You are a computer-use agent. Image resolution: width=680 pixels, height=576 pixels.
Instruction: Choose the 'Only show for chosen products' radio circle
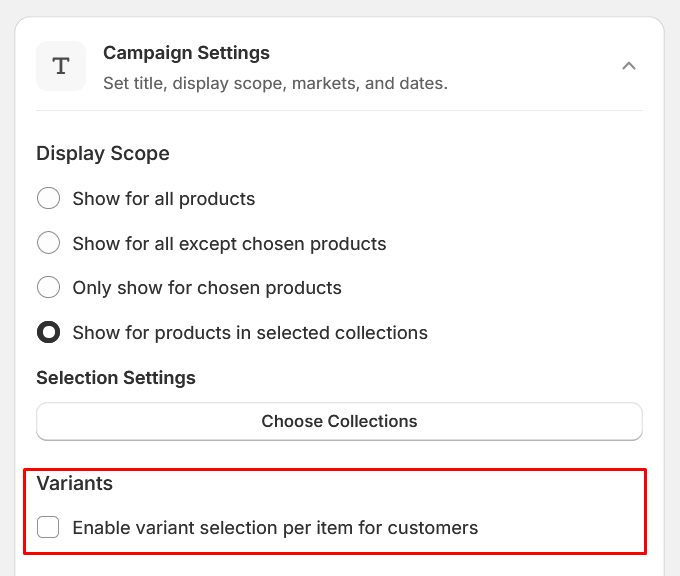point(49,288)
